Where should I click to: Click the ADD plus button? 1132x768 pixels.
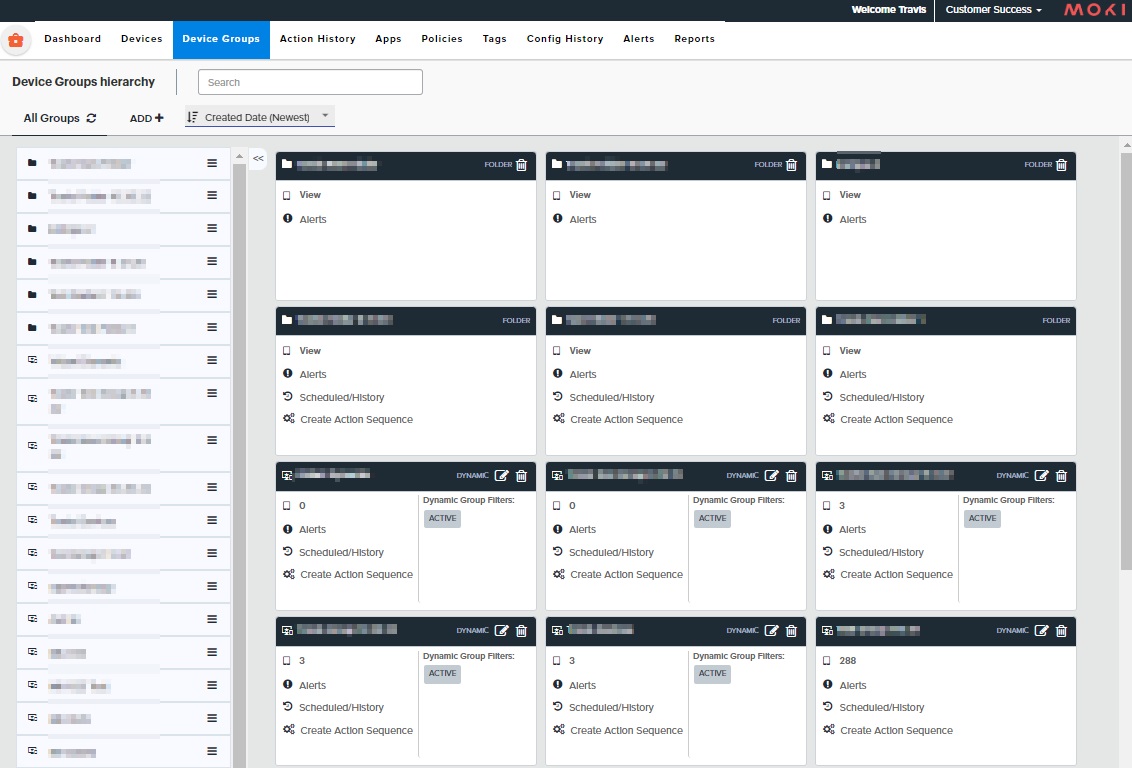[x=147, y=118]
